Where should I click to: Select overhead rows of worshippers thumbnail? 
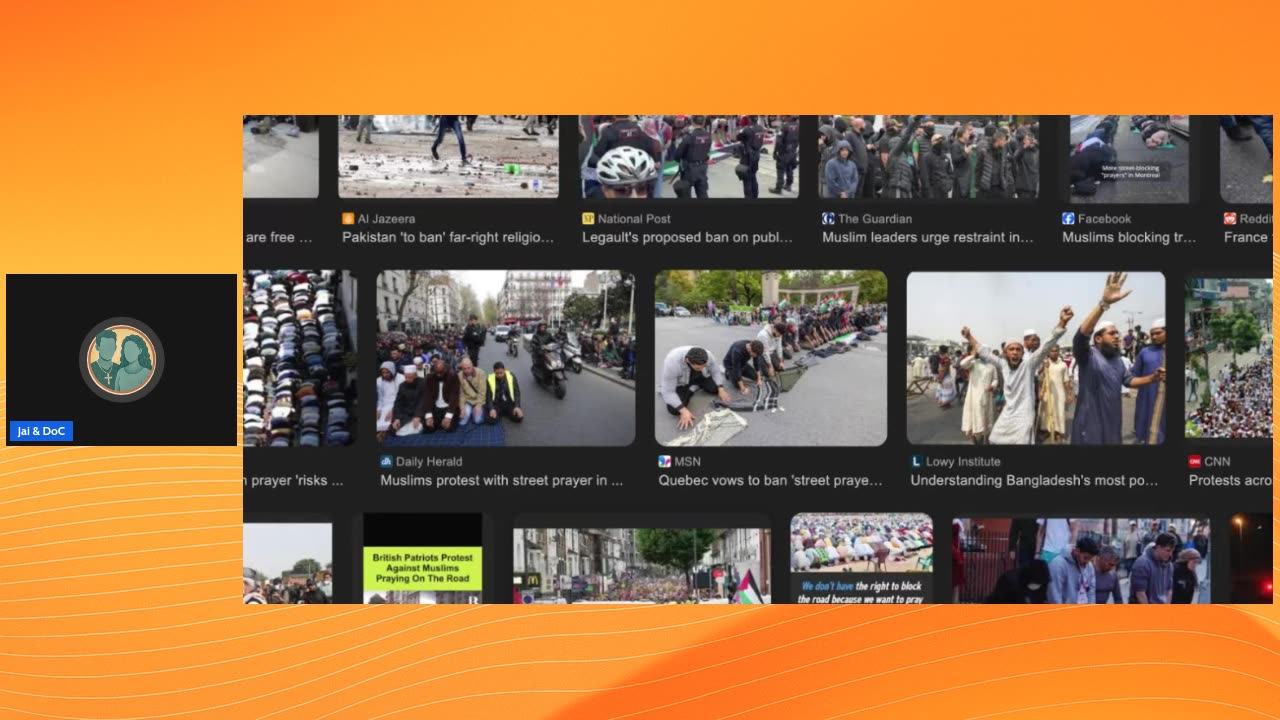pos(300,358)
